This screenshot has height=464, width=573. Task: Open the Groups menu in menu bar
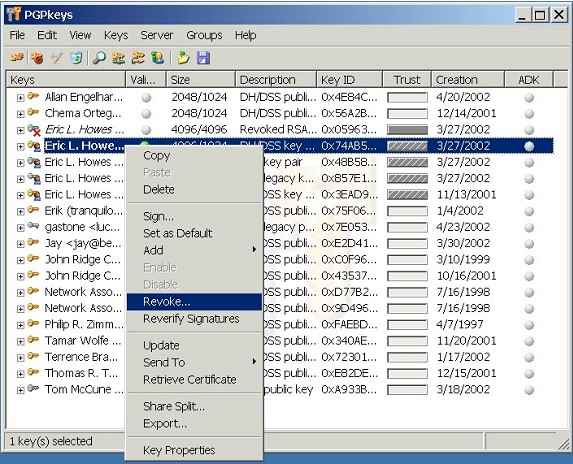click(204, 35)
